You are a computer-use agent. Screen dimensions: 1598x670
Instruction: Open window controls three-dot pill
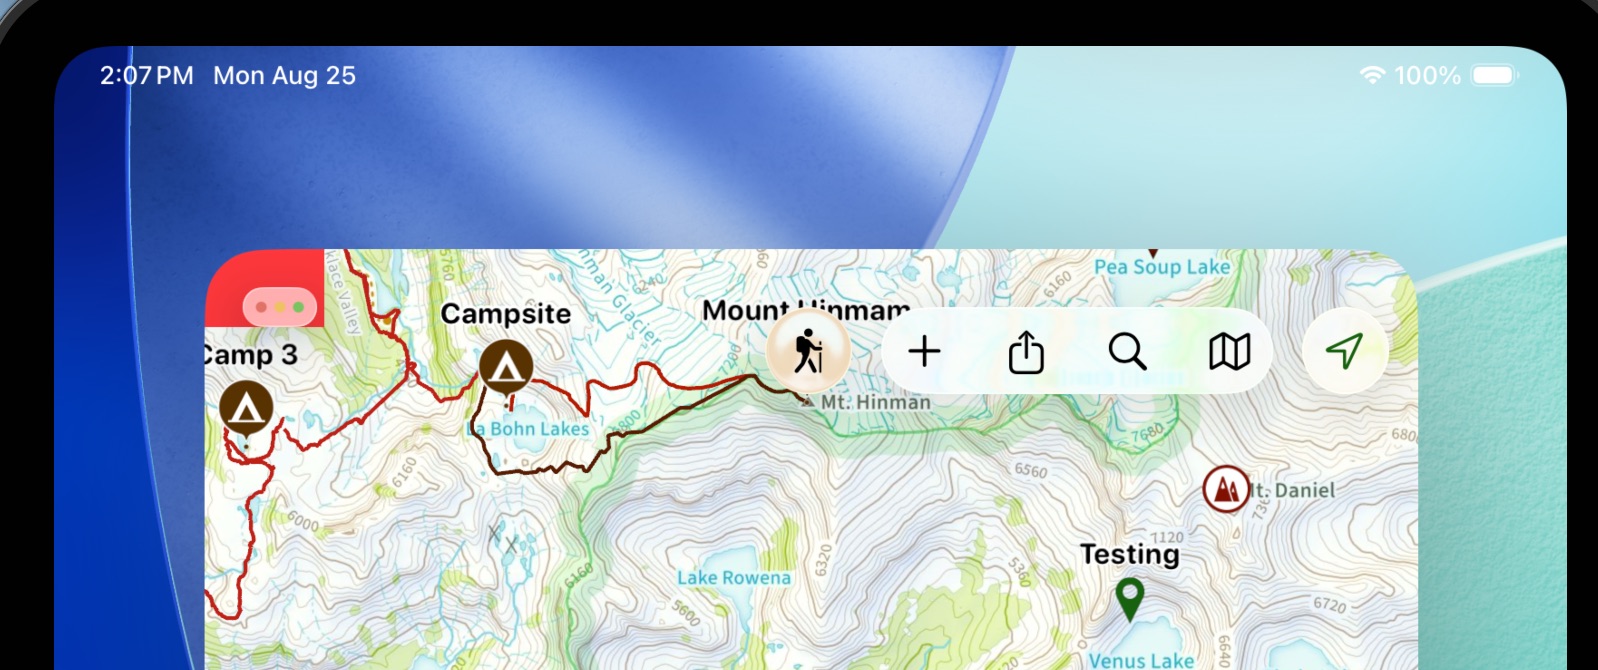click(x=280, y=307)
